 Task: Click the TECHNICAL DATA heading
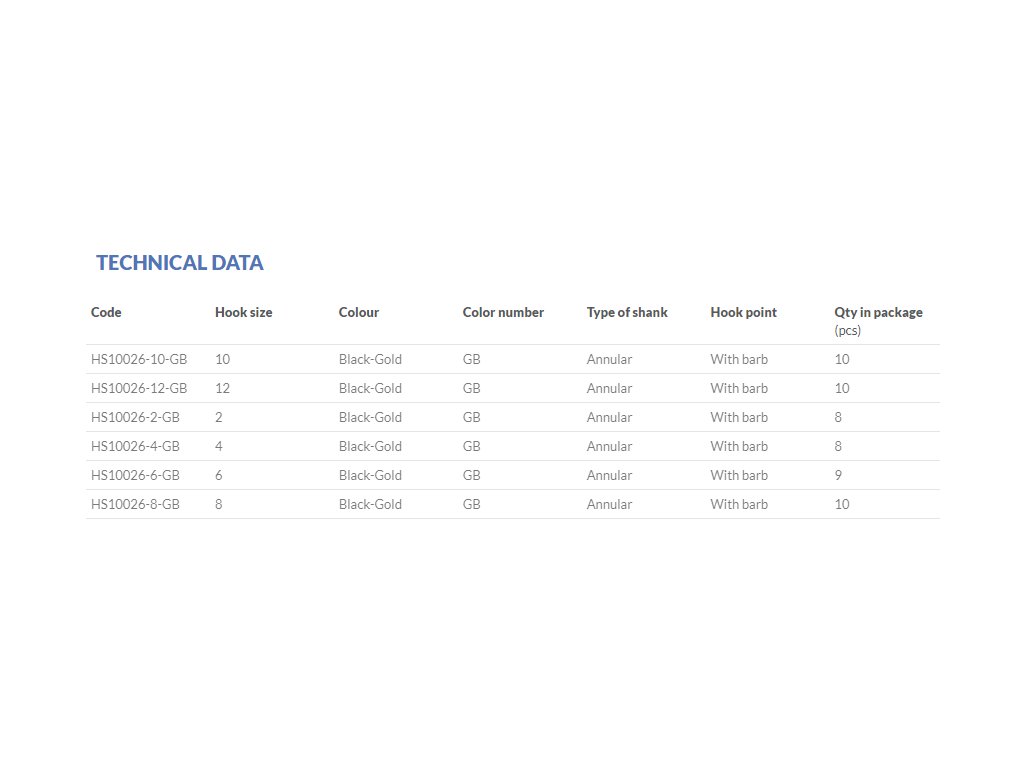tap(180, 263)
